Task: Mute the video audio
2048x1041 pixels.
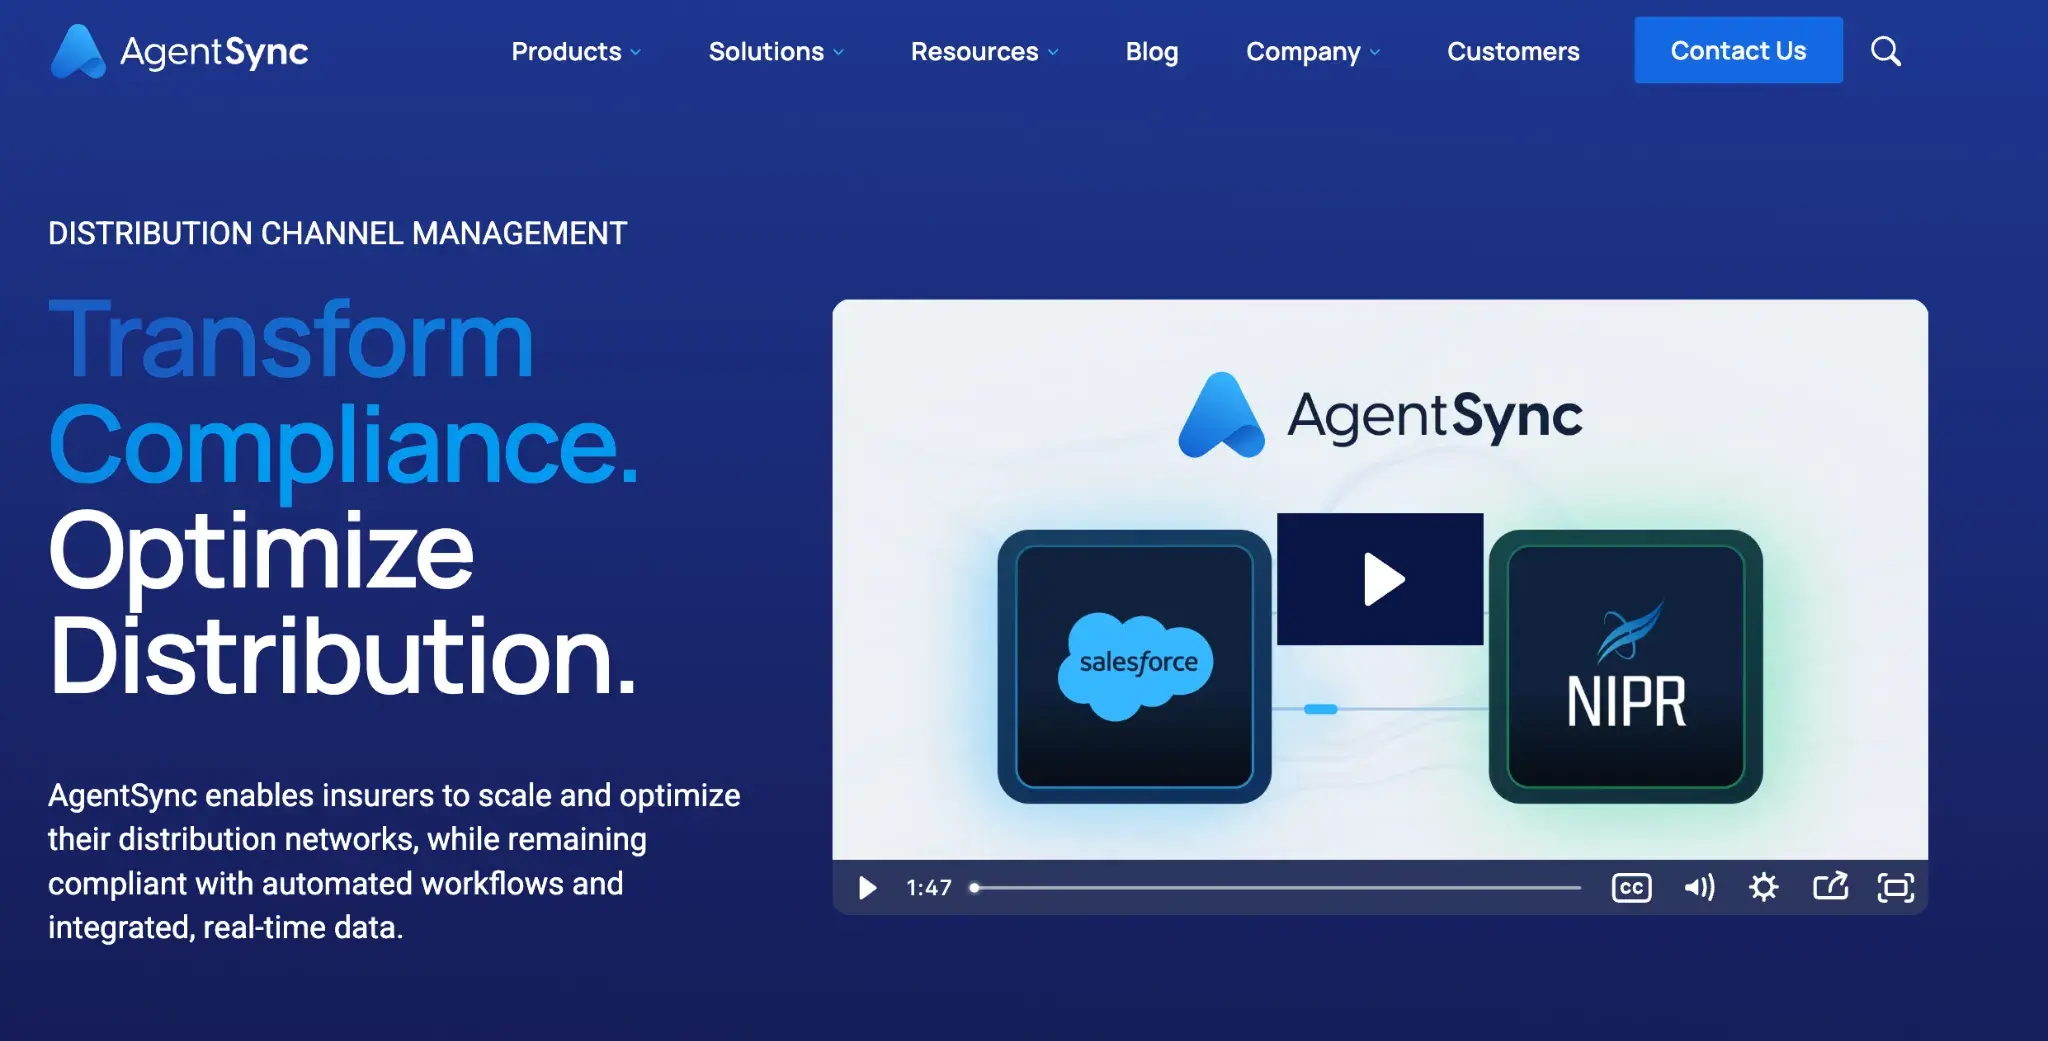Action: coord(1698,887)
